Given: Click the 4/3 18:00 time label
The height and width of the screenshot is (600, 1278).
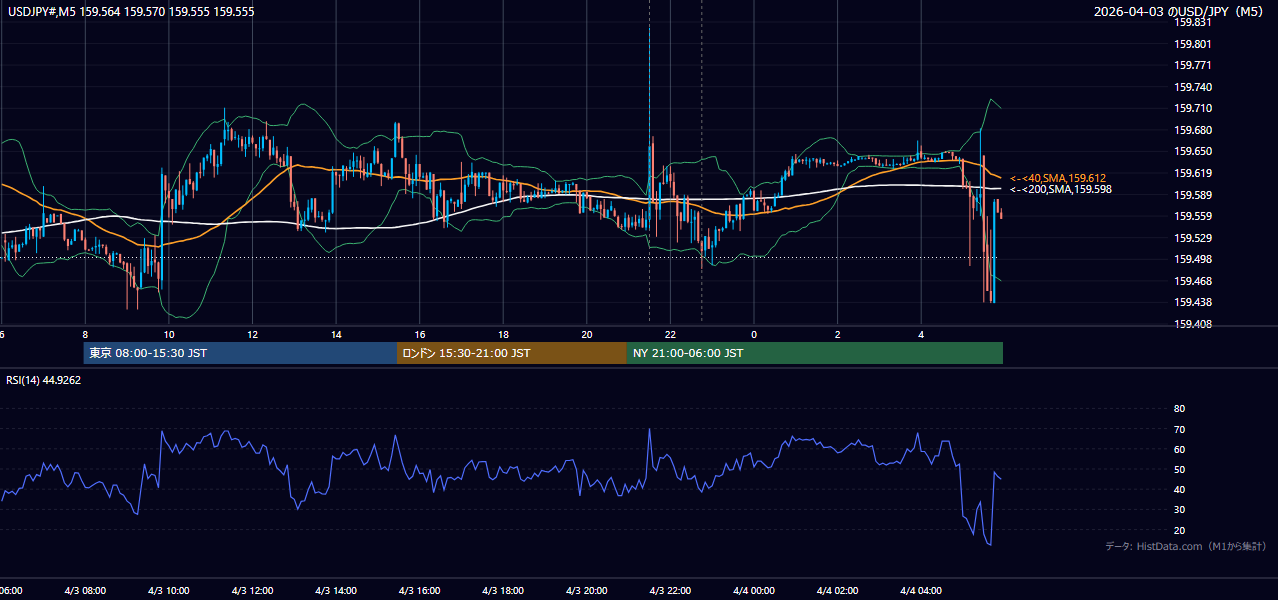Looking at the screenshot, I should 504,591.
